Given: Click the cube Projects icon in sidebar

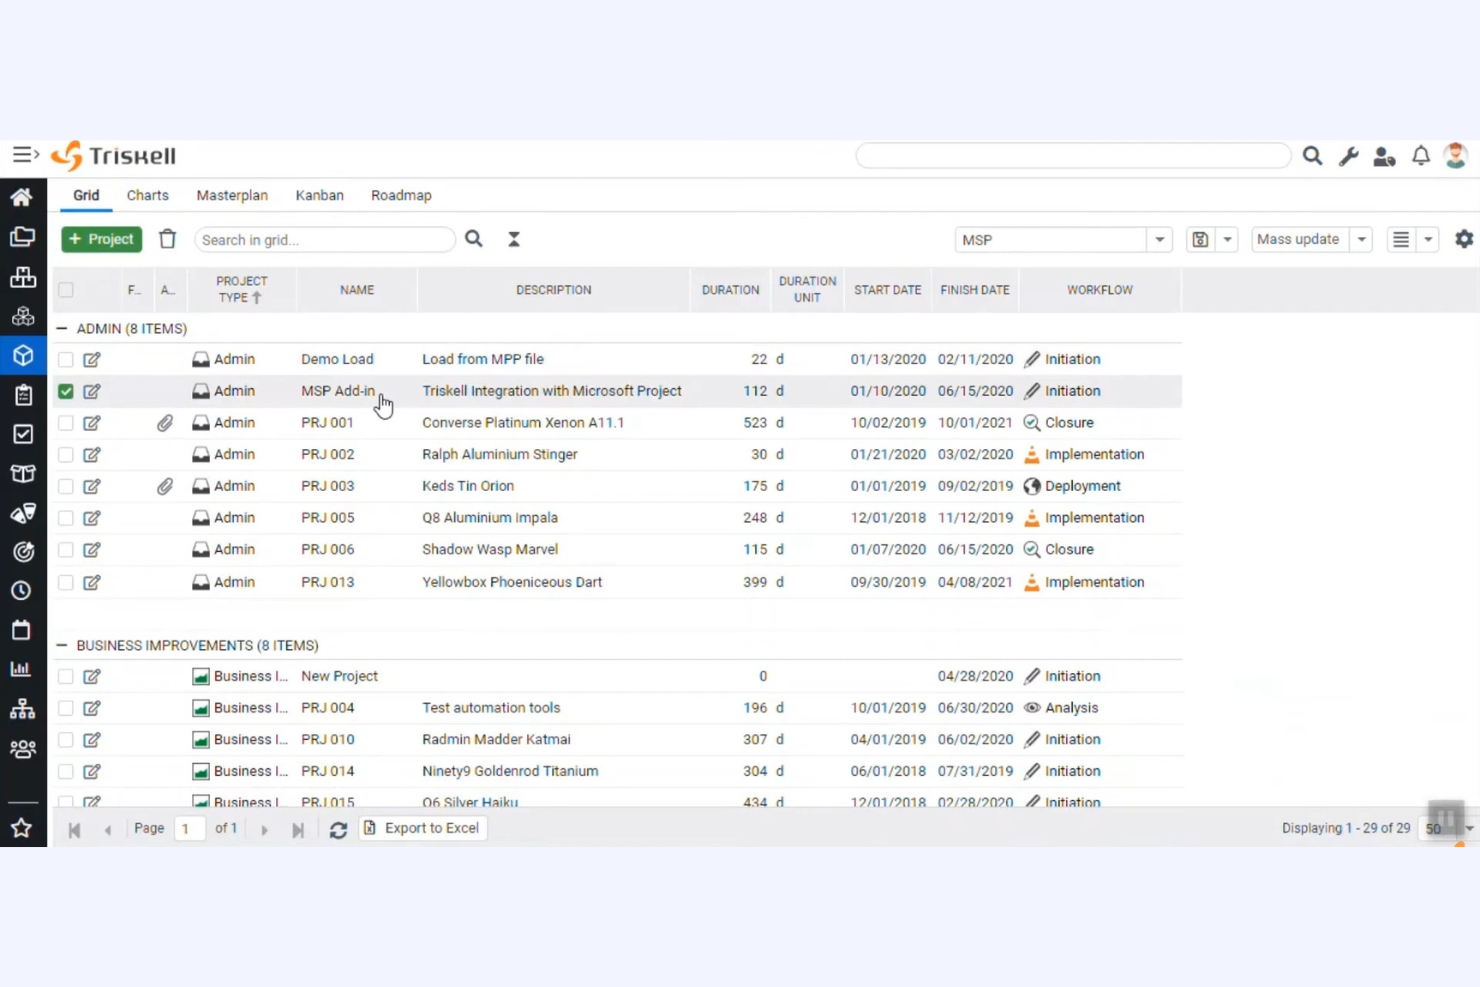Looking at the screenshot, I should [22, 355].
